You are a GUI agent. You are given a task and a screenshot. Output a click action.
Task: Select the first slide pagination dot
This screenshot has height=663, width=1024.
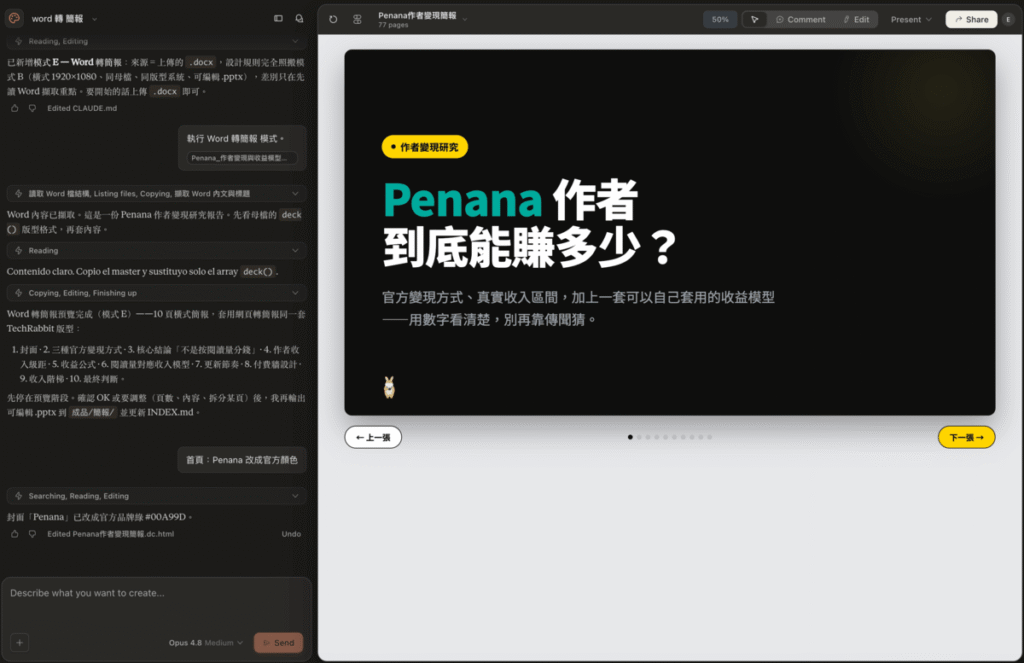(x=630, y=437)
